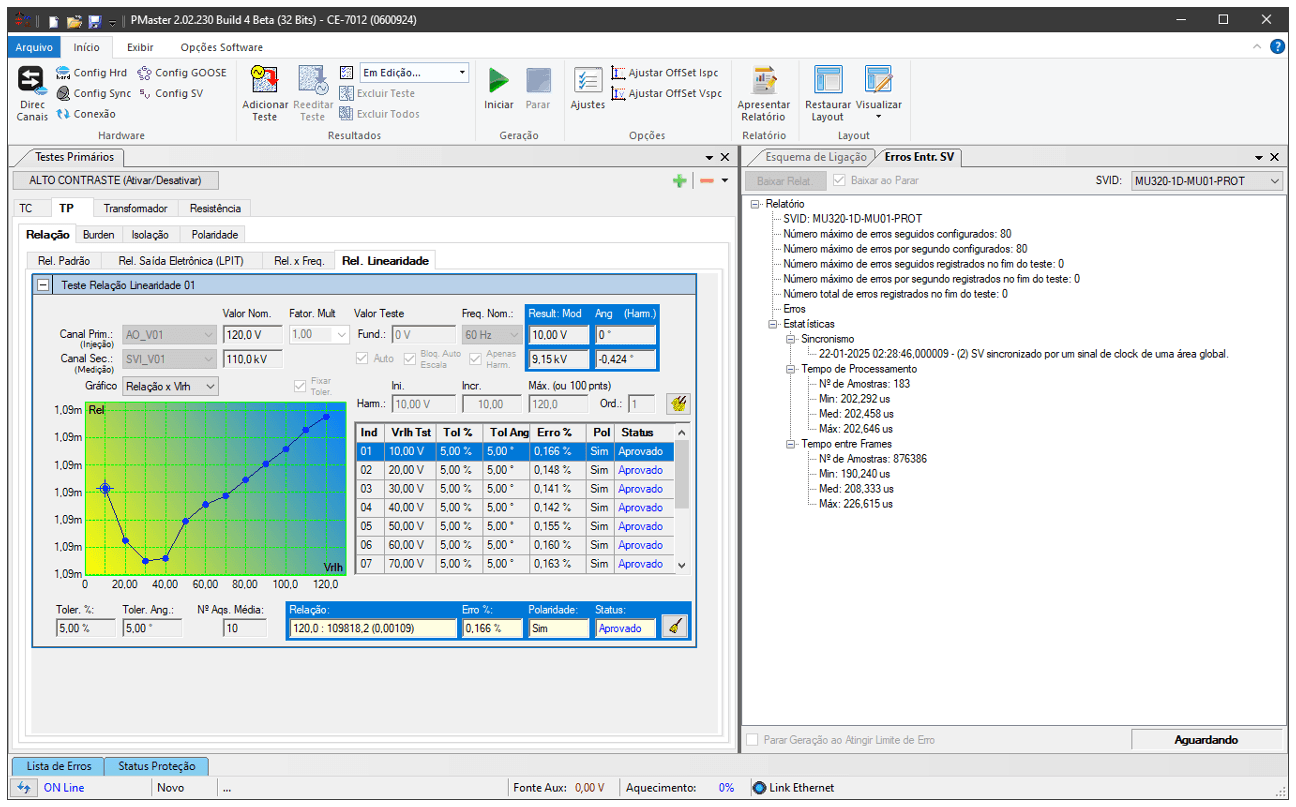Click the Ajustar OffSet Ispc button
The width and height of the screenshot is (1296, 807).
click(664, 73)
